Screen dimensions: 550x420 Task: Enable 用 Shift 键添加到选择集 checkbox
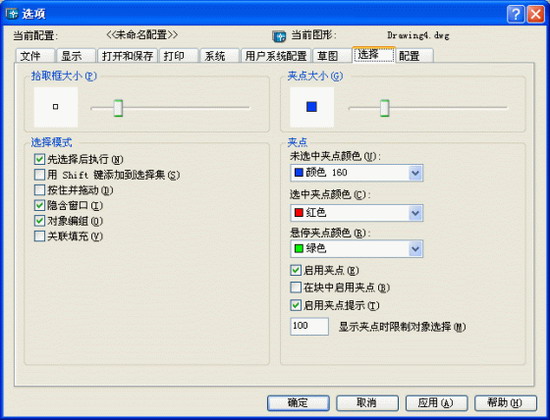point(39,175)
